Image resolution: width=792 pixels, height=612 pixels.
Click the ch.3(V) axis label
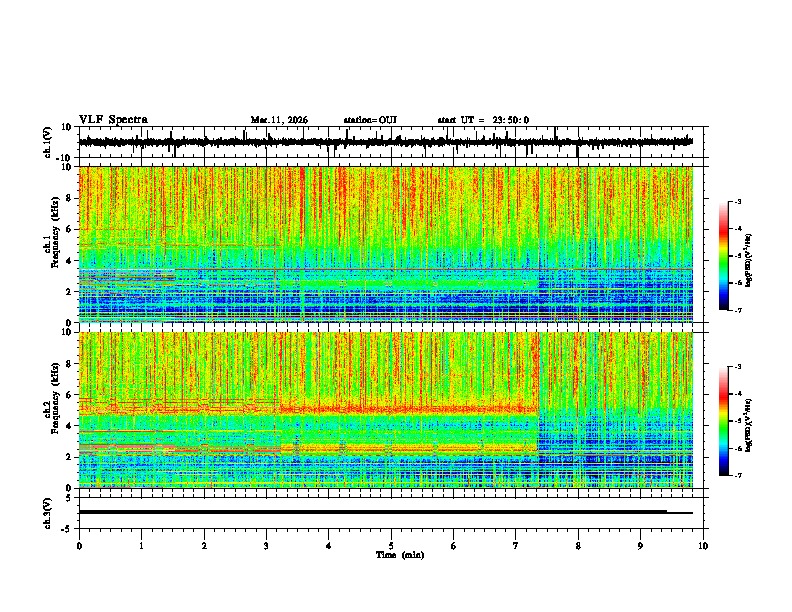pyautogui.click(x=48, y=513)
